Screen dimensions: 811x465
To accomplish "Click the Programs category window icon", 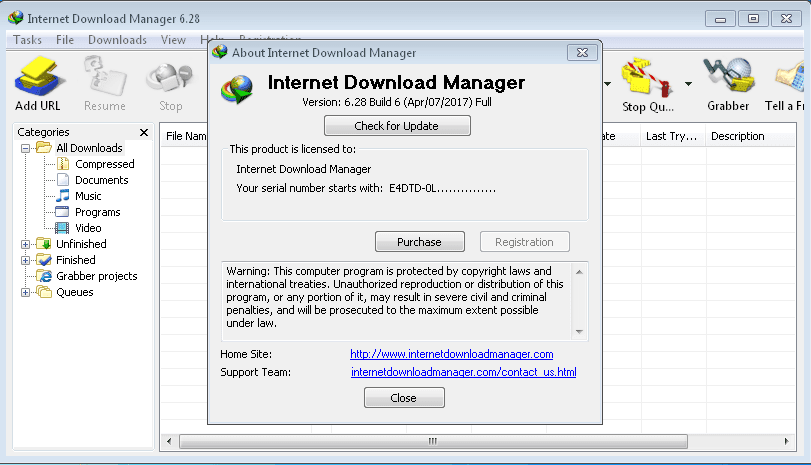I will 63,212.
